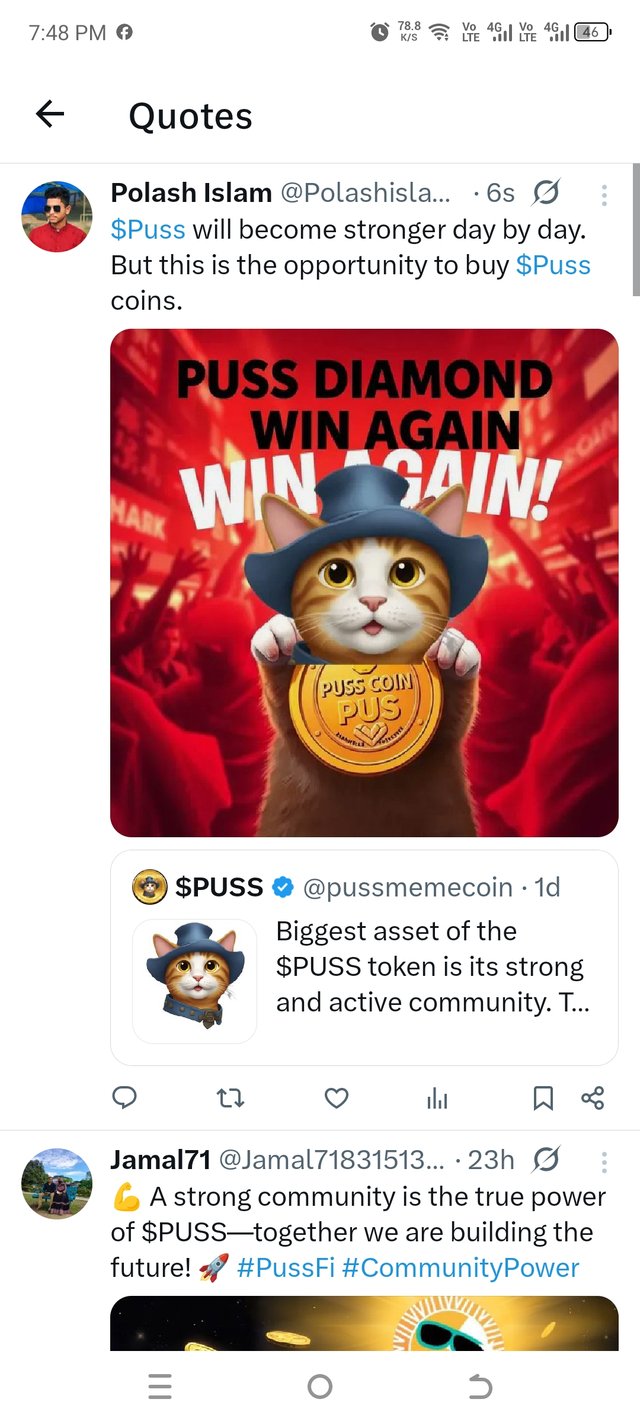640x1422 pixels.
Task: Go back using the arrow icon
Action: coord(50,115)
